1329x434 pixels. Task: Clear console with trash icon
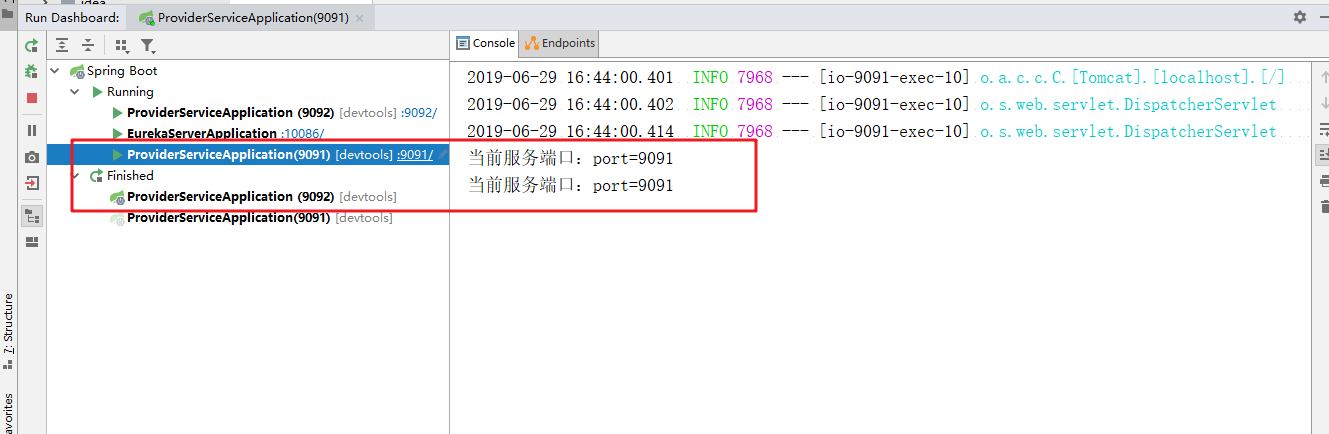tap(1323, 206)
